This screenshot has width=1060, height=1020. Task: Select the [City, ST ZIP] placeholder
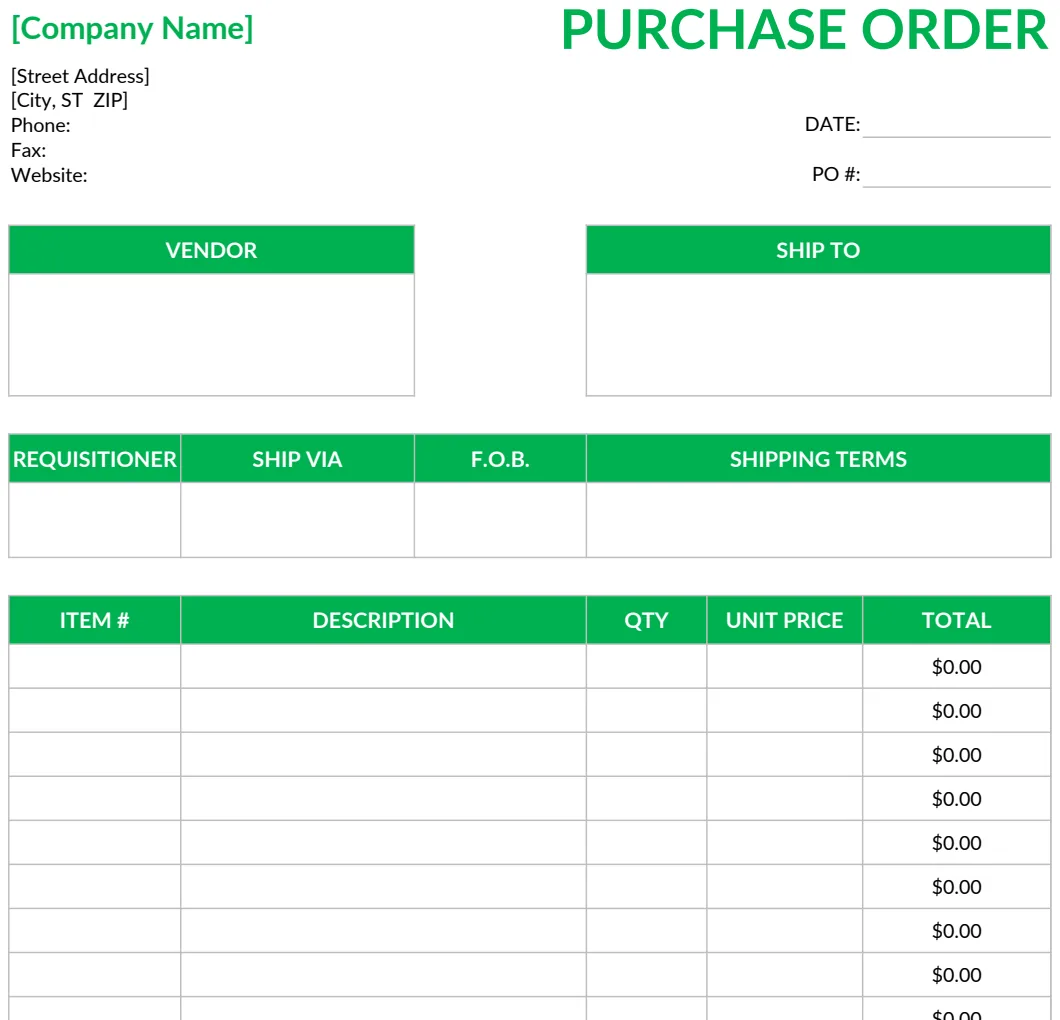69,100
